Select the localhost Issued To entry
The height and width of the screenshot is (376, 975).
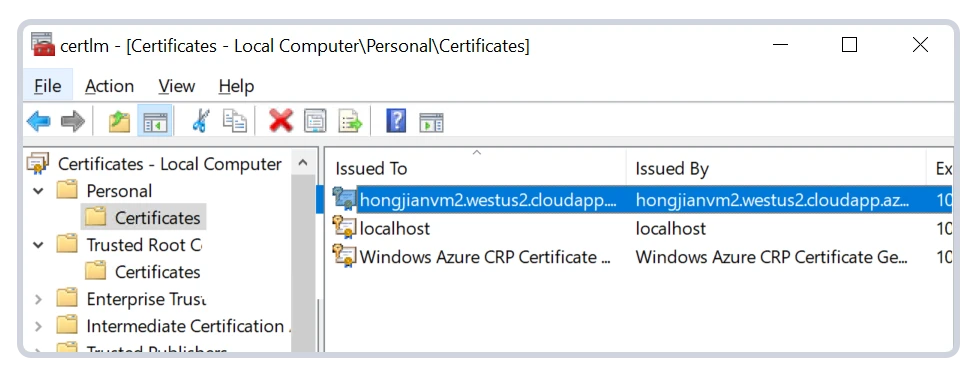[x=395, y=228]
